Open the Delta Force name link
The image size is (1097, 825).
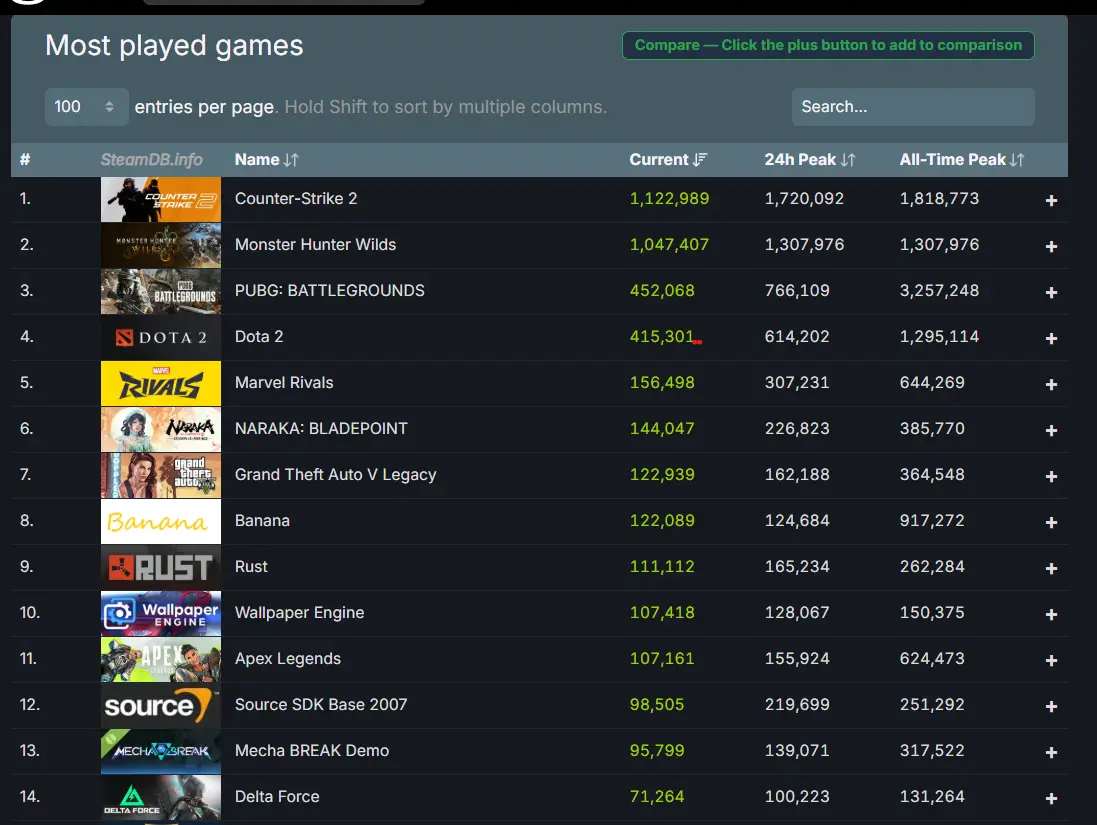(x=277, y=797)
